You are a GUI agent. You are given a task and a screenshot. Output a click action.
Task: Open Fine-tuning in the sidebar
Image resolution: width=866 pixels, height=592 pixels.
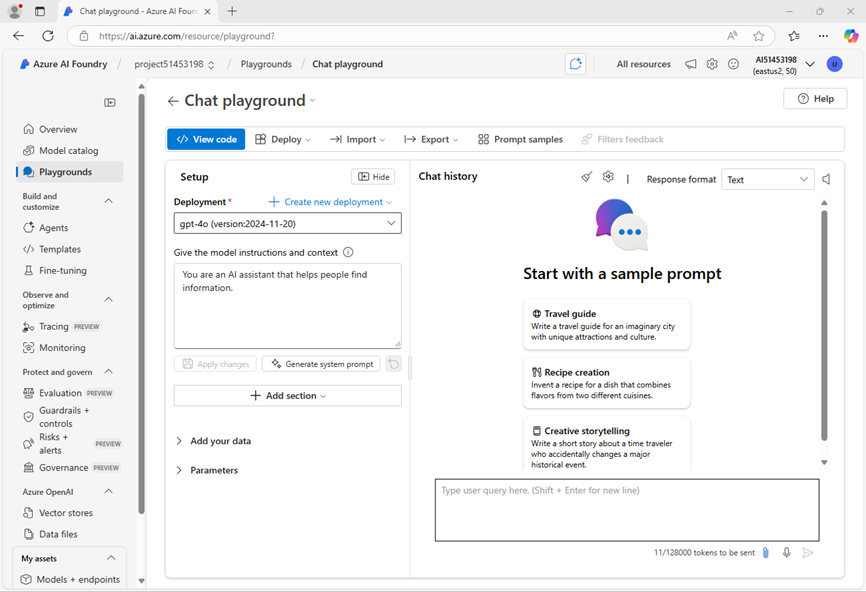(x=62, y=271)
